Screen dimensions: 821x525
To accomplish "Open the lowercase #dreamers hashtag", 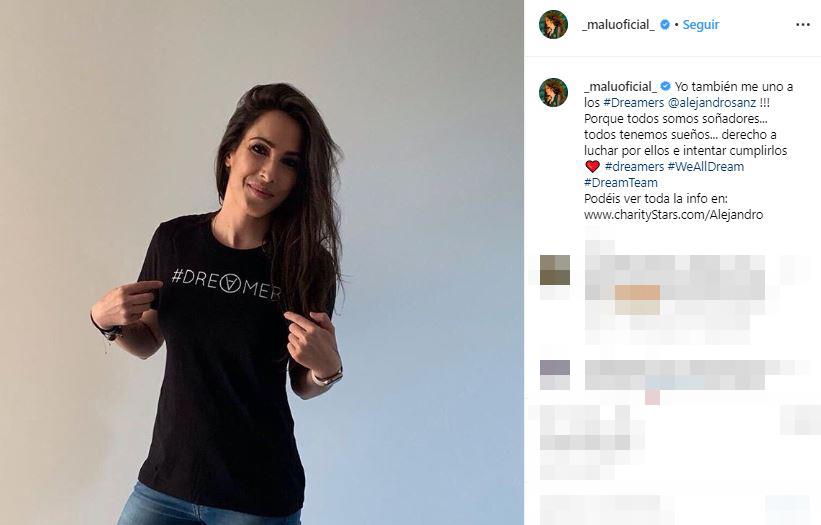I will (x=634, y=166).
